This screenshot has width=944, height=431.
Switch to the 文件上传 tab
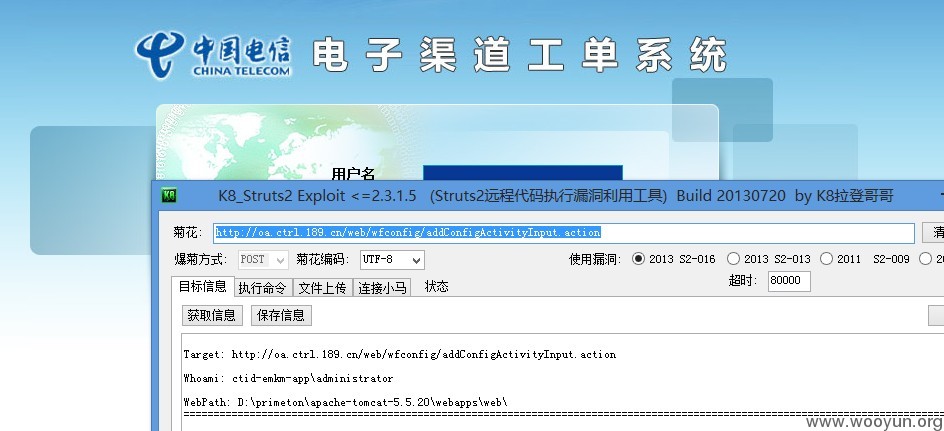click(323, 288)
